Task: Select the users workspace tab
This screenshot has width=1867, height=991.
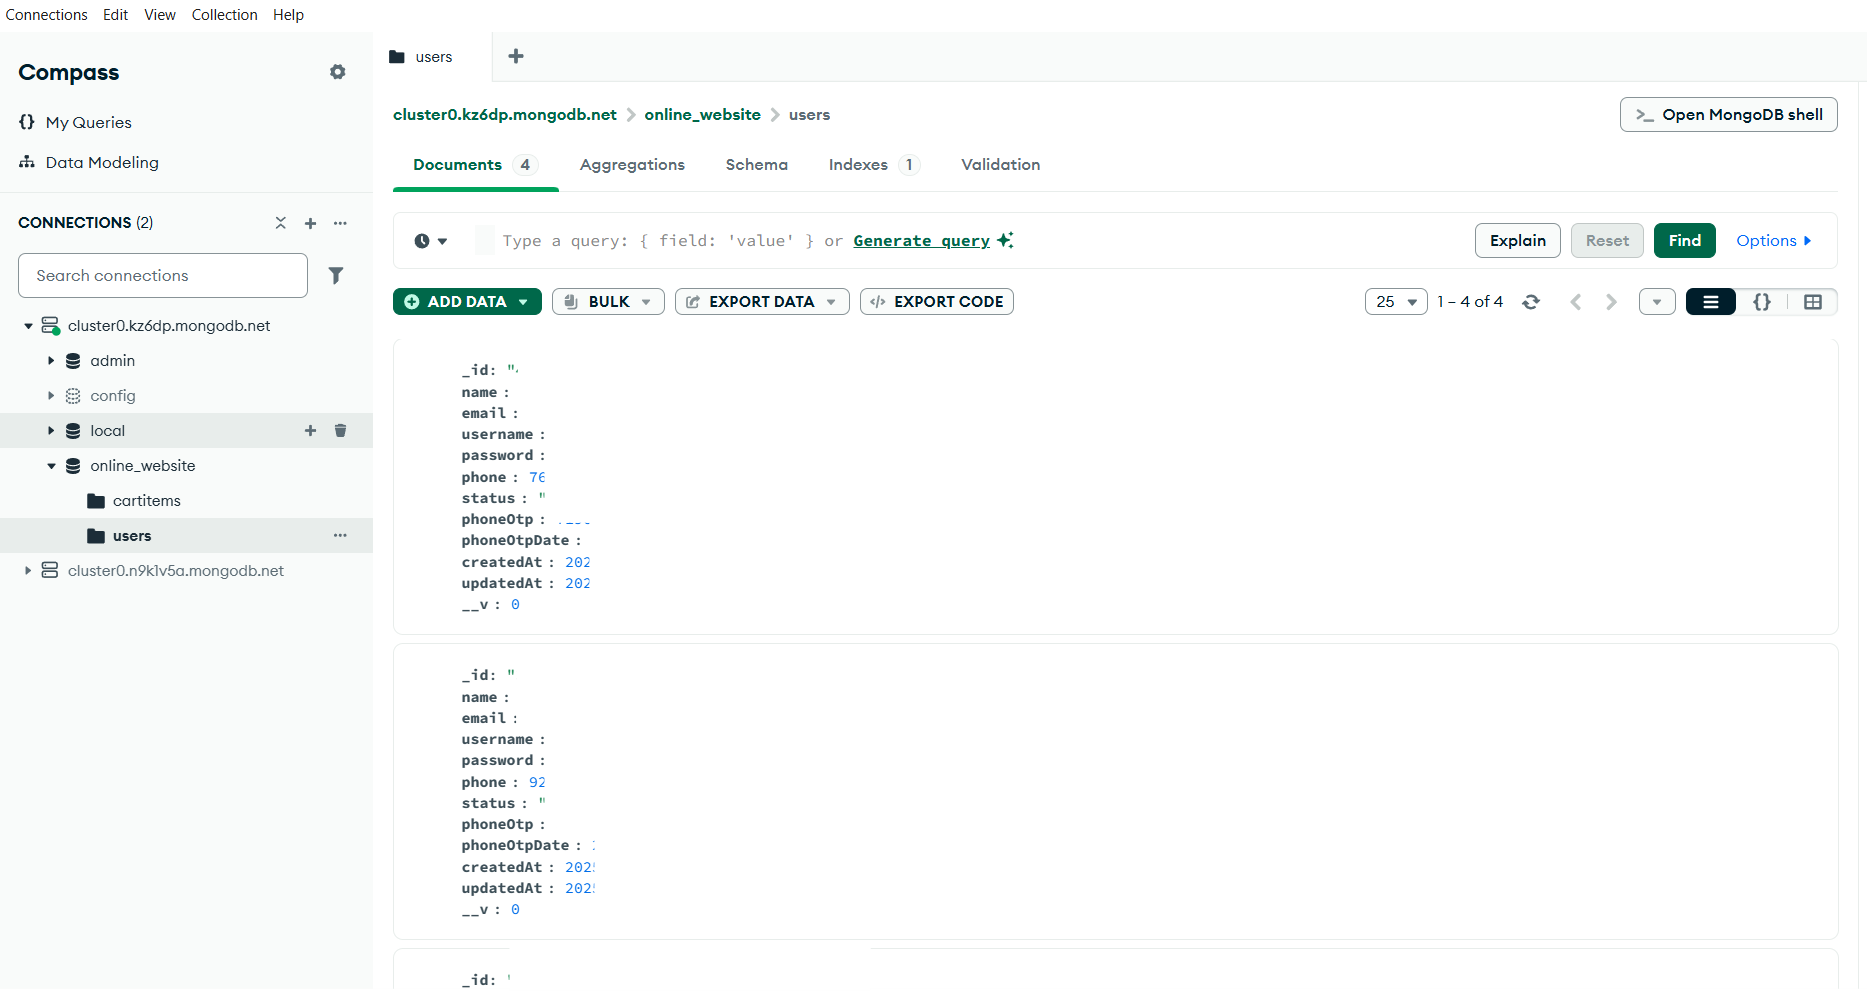Action: [x=433, y=57]
